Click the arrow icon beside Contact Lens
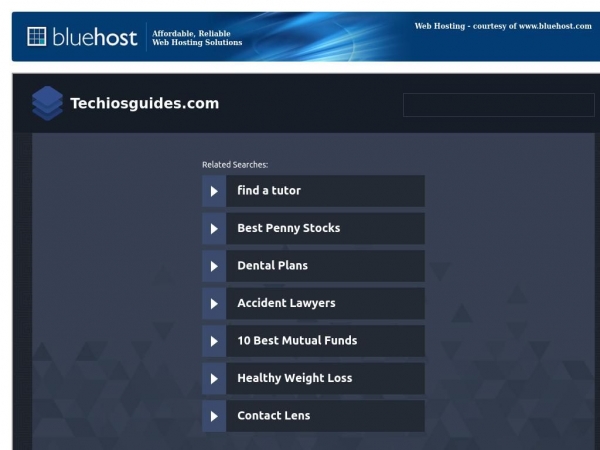Viewport: 600px width, 450px height. 214,416
